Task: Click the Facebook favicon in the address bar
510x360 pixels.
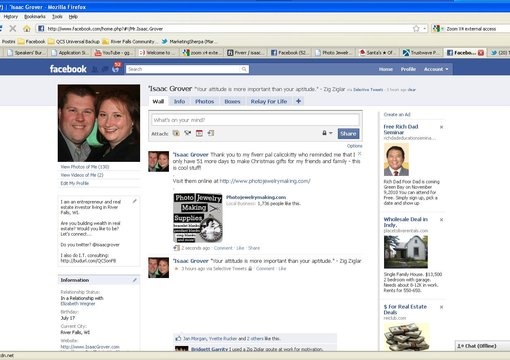Action: tap(41, 29)
